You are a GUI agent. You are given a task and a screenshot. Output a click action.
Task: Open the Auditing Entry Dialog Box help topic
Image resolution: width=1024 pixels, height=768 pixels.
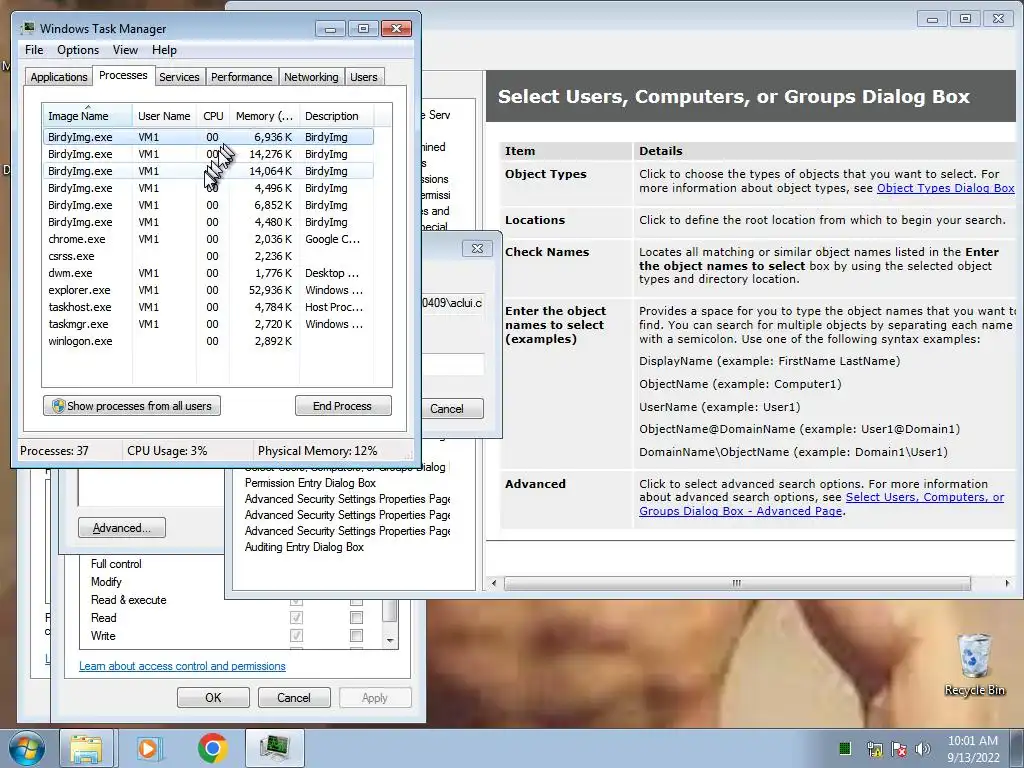click(x=304, y=547)
